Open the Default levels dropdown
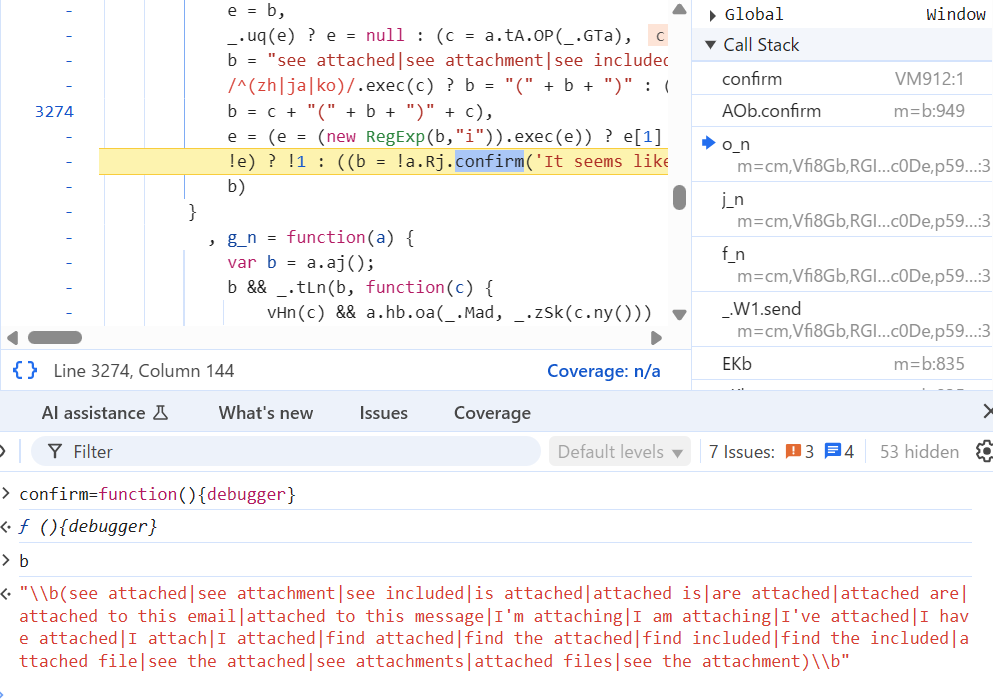This screenshot has height=699, width=993. [619, 451]
